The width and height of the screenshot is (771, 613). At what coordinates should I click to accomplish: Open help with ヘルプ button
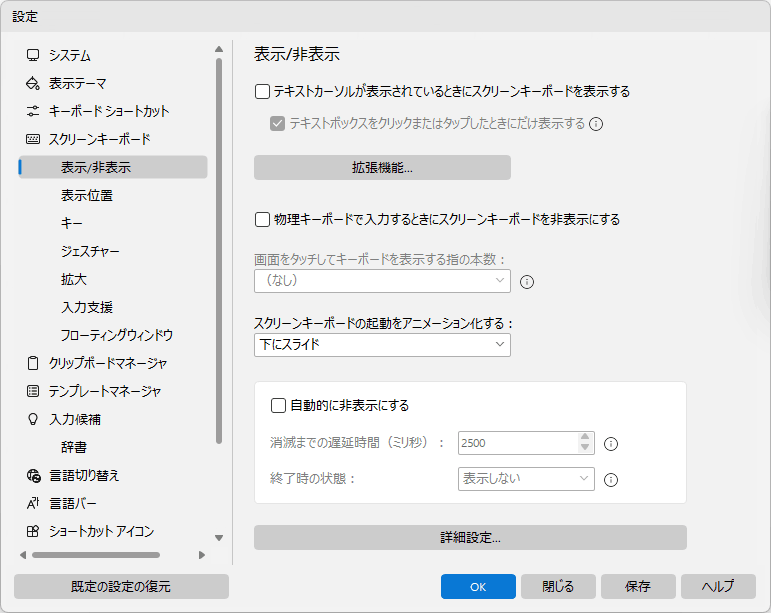pos(718,586)
